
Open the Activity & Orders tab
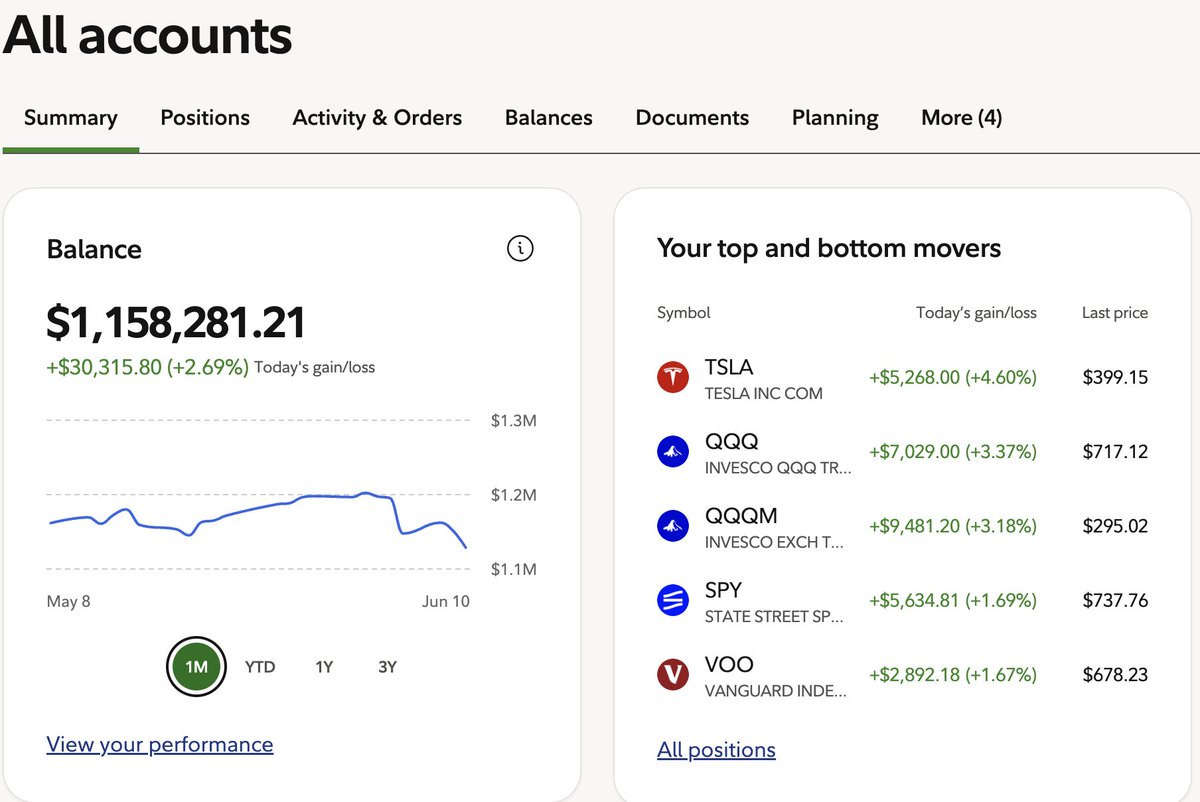(x=377, y=118)
